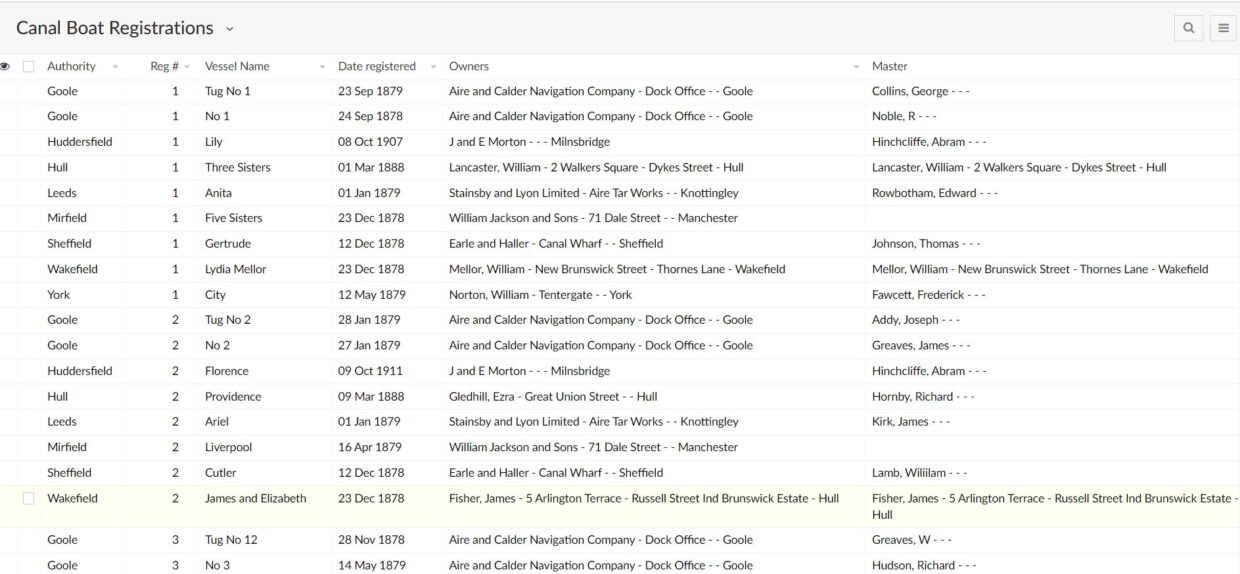Viewport: 1240px width, 574px height.
Task: Open the Reg # column dropdown arrow
Action: pyautogui.click(x=188, y=67)
